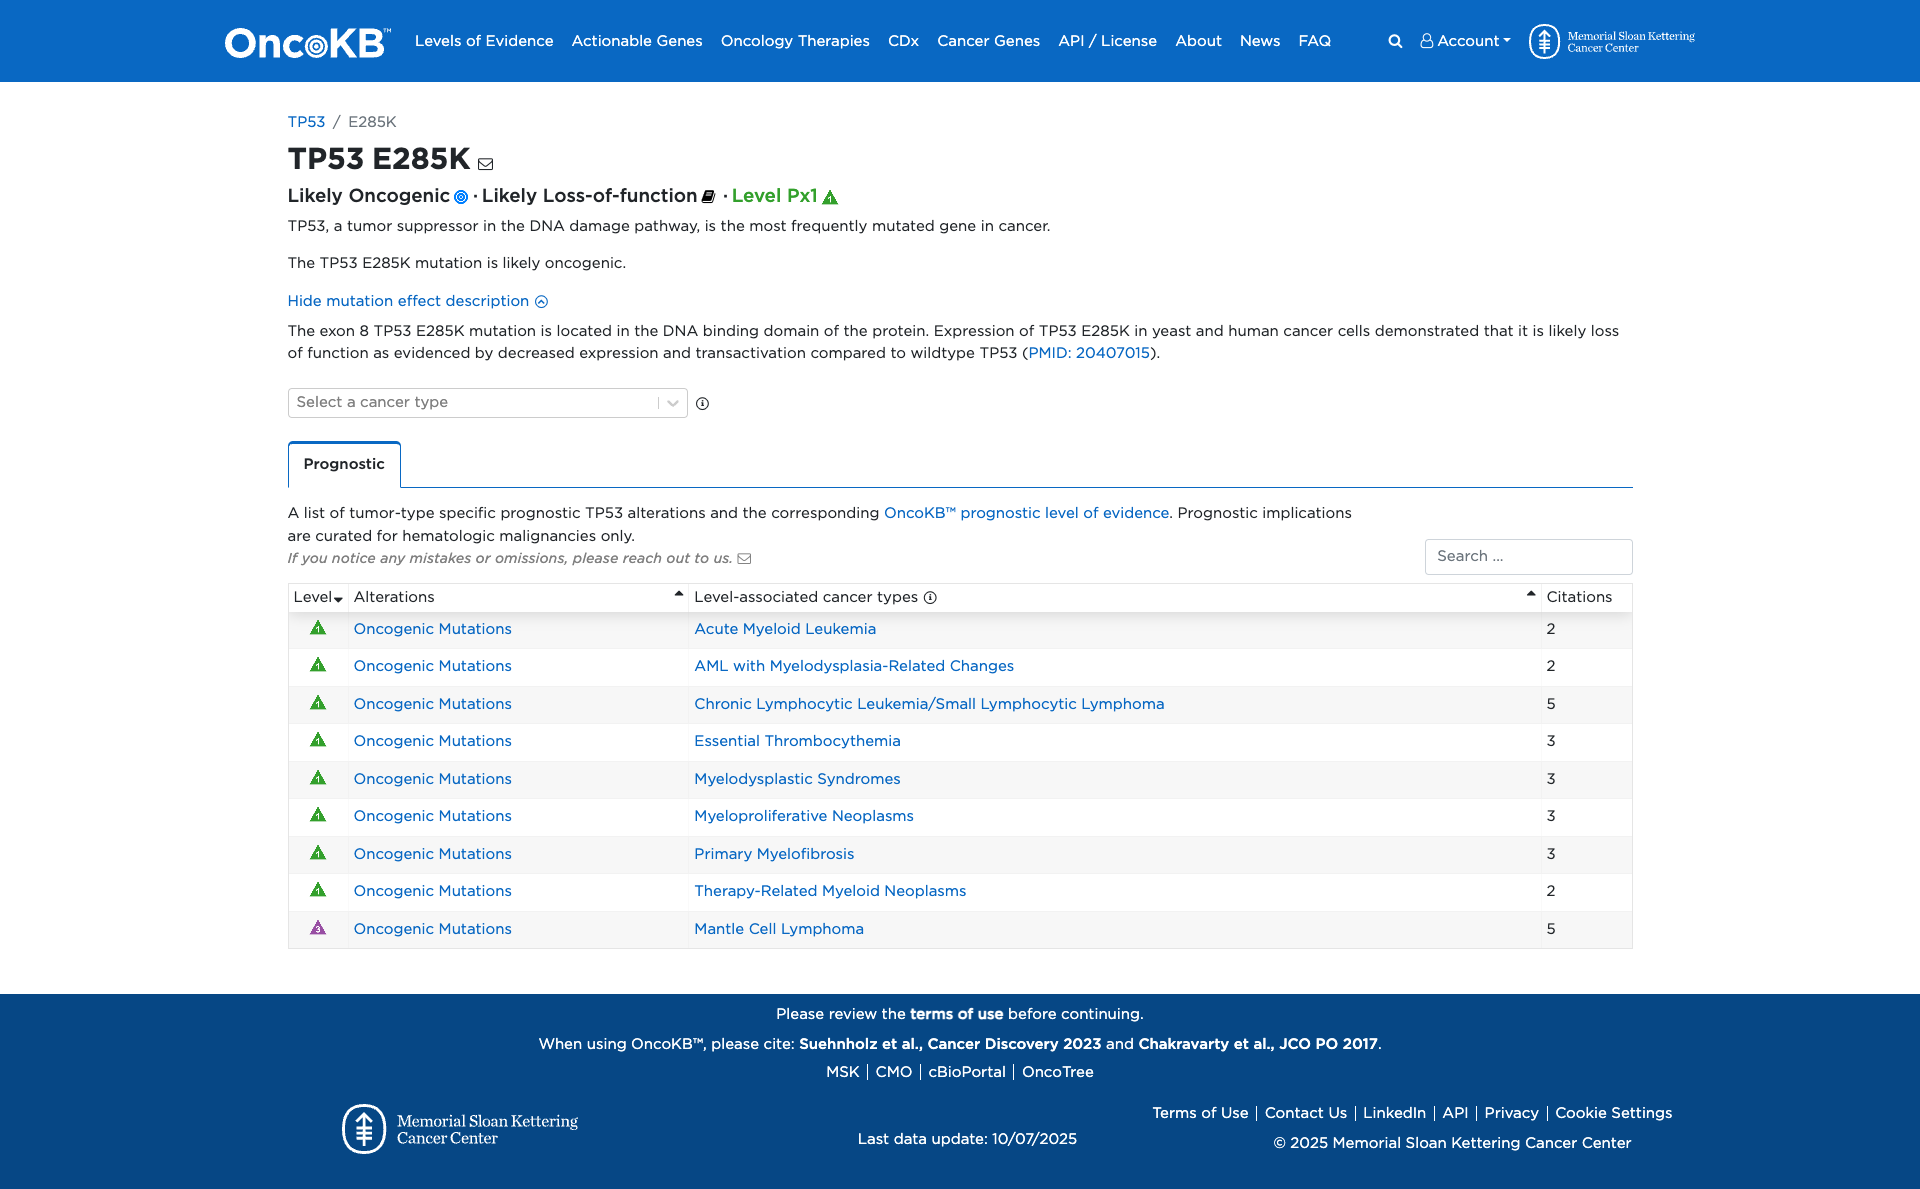Click the green level icon for Acute Myeloid Leukemia row
The image size is (1920, 1189).
[318, 629]
